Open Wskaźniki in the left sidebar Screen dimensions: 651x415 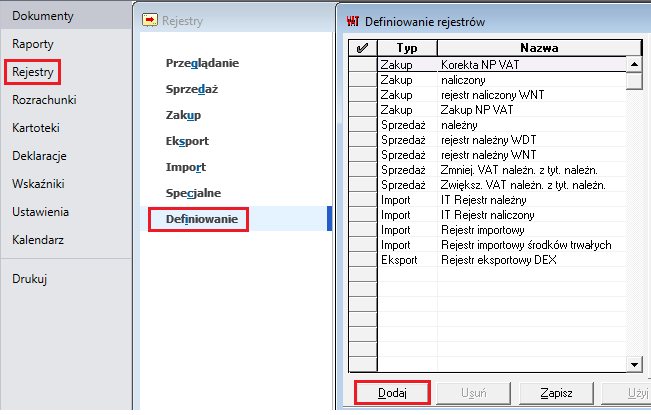point(38,184)
